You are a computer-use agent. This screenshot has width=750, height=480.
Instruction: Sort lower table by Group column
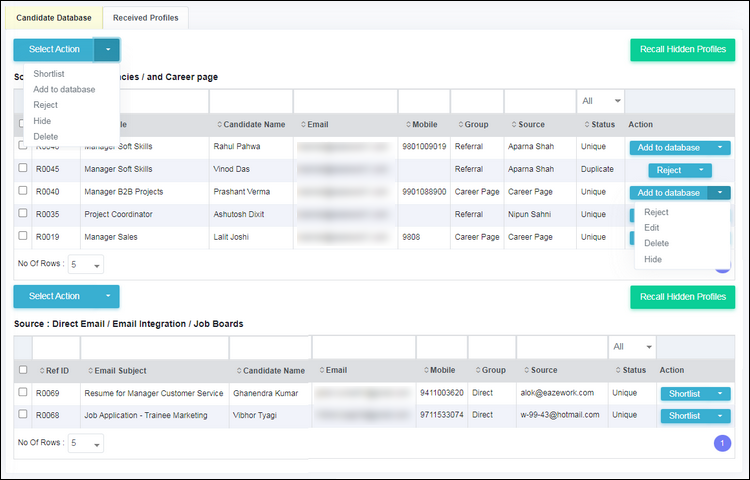click(490, 370)
